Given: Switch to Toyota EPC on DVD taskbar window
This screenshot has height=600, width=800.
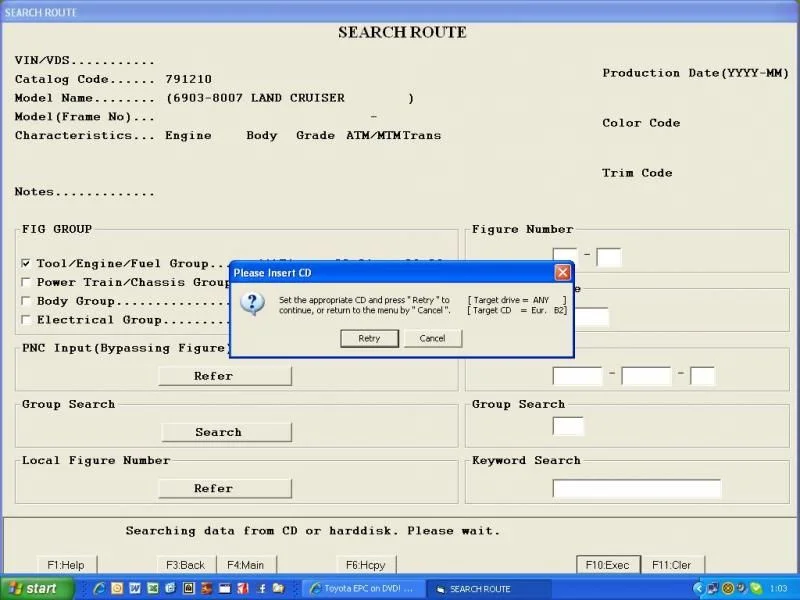Looking at the screenshot, I should tap(364, 589).
